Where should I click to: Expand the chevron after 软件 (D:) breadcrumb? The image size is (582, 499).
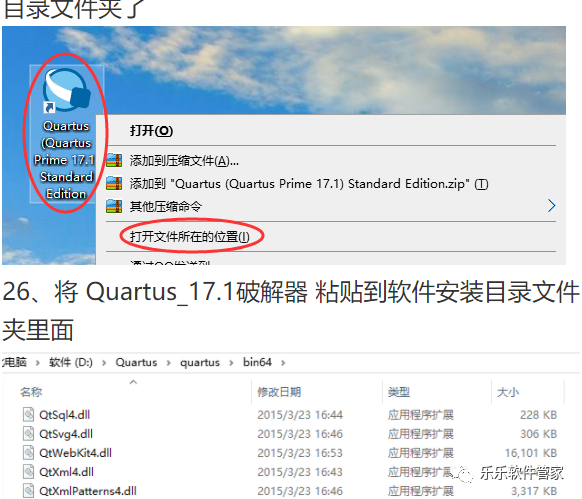click(104, 363)
